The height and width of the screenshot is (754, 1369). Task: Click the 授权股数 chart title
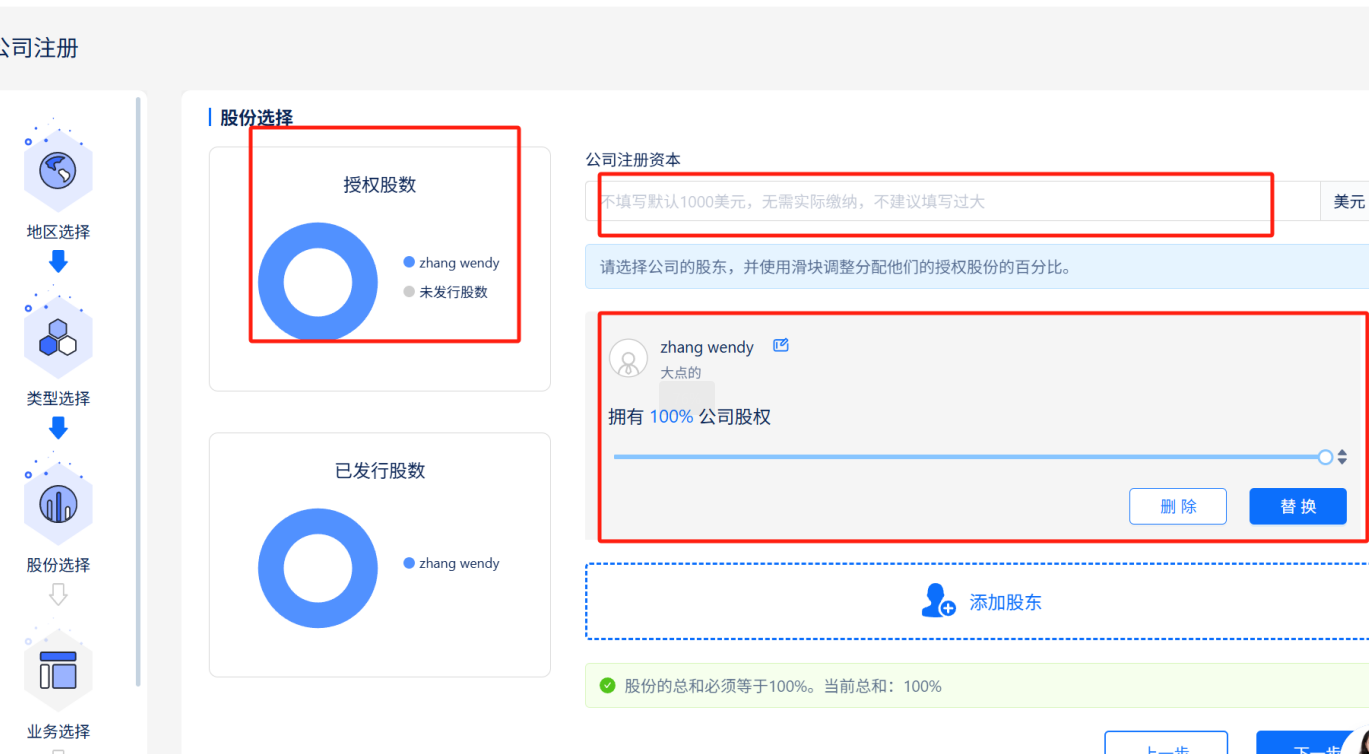click(x=380, y=185)
